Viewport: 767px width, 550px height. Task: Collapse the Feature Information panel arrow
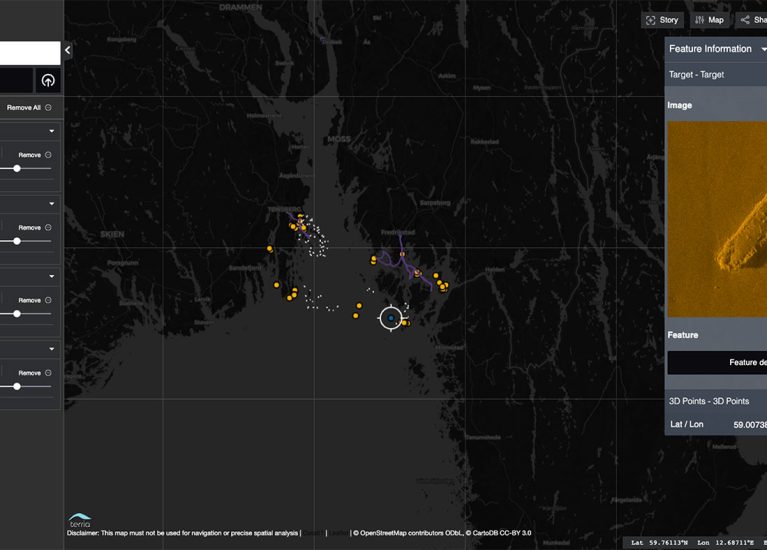click(x=764, y=49)
